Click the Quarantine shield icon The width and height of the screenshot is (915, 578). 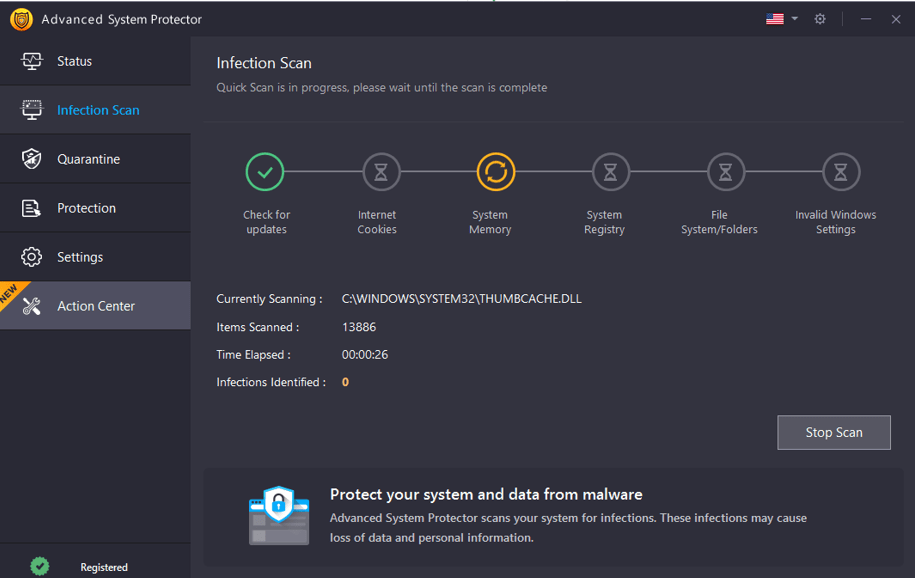click(32, 159)
